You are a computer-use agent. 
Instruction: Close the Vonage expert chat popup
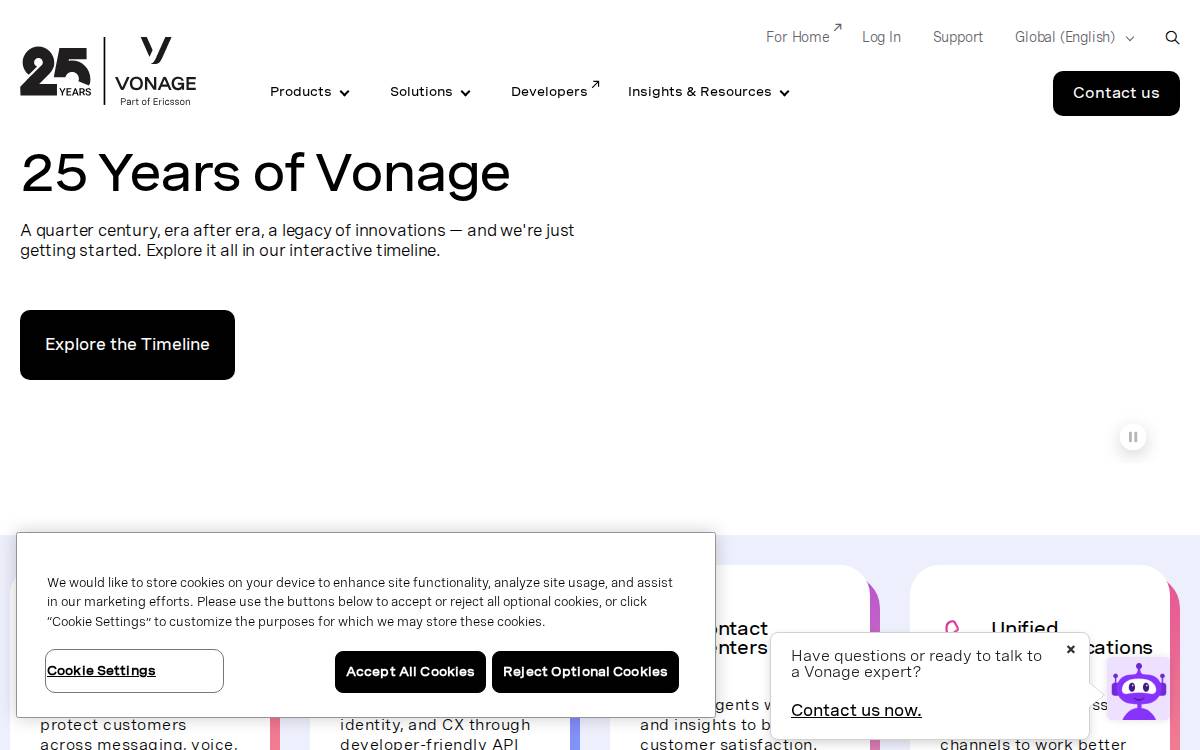coord(1070,650)
